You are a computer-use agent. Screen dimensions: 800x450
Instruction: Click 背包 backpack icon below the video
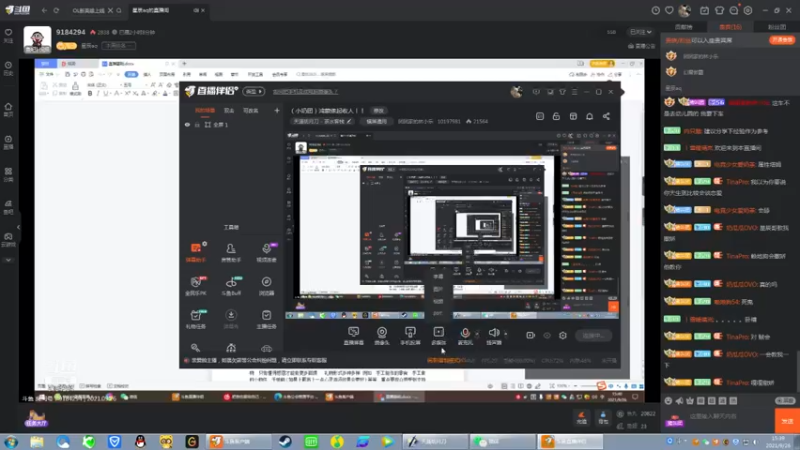pos(603,418)
